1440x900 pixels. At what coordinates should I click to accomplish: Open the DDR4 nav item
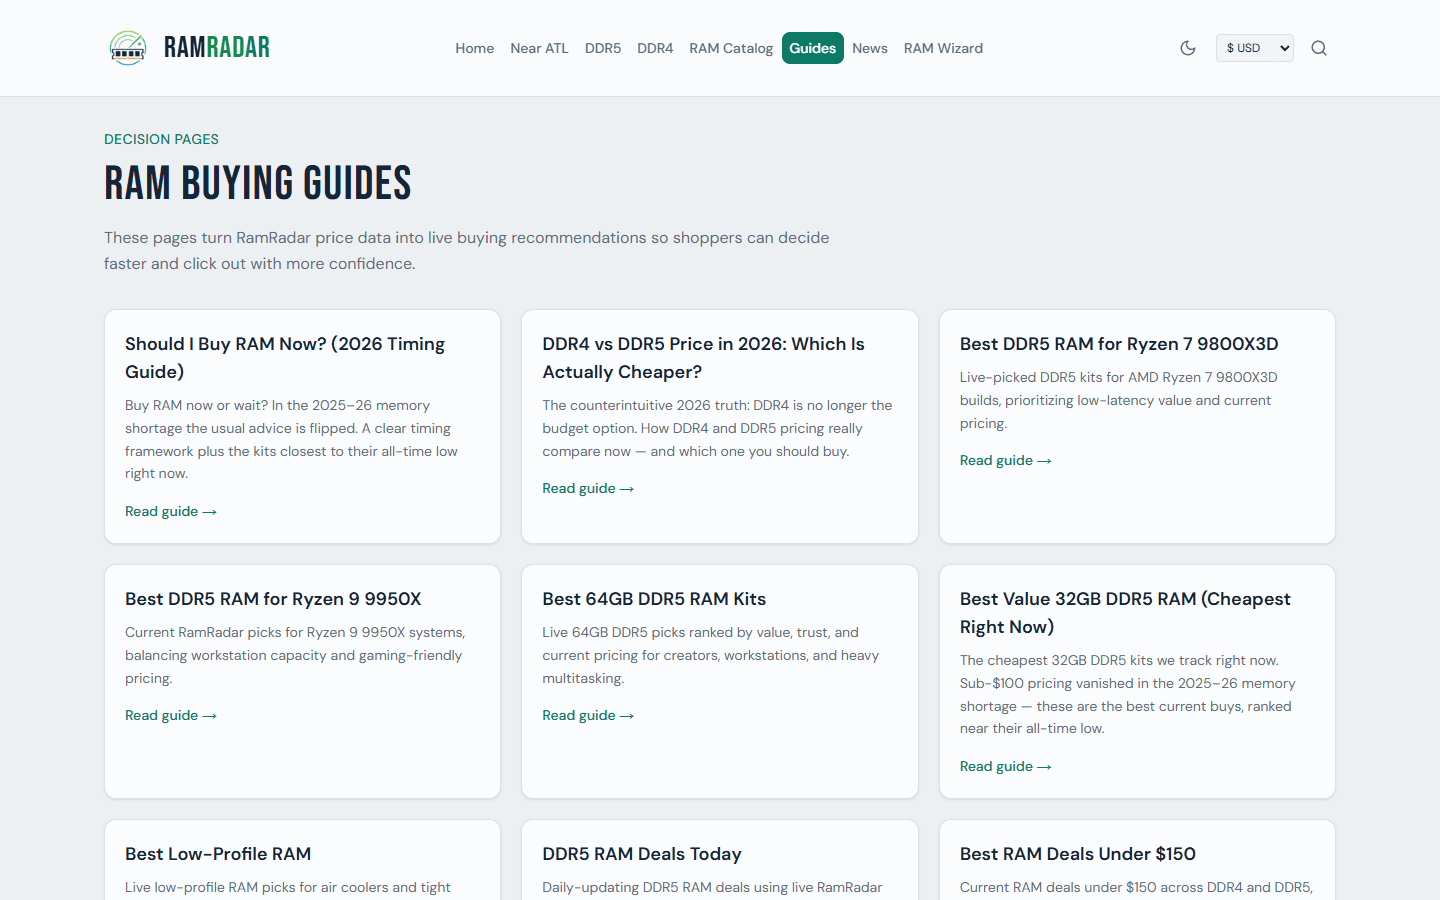click(x=655, y=48)
